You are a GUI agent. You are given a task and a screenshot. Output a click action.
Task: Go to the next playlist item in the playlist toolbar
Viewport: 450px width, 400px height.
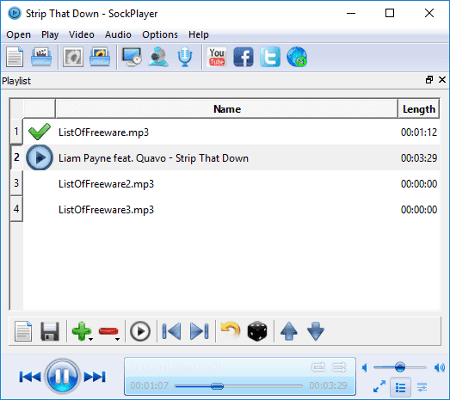pos(199,331)
